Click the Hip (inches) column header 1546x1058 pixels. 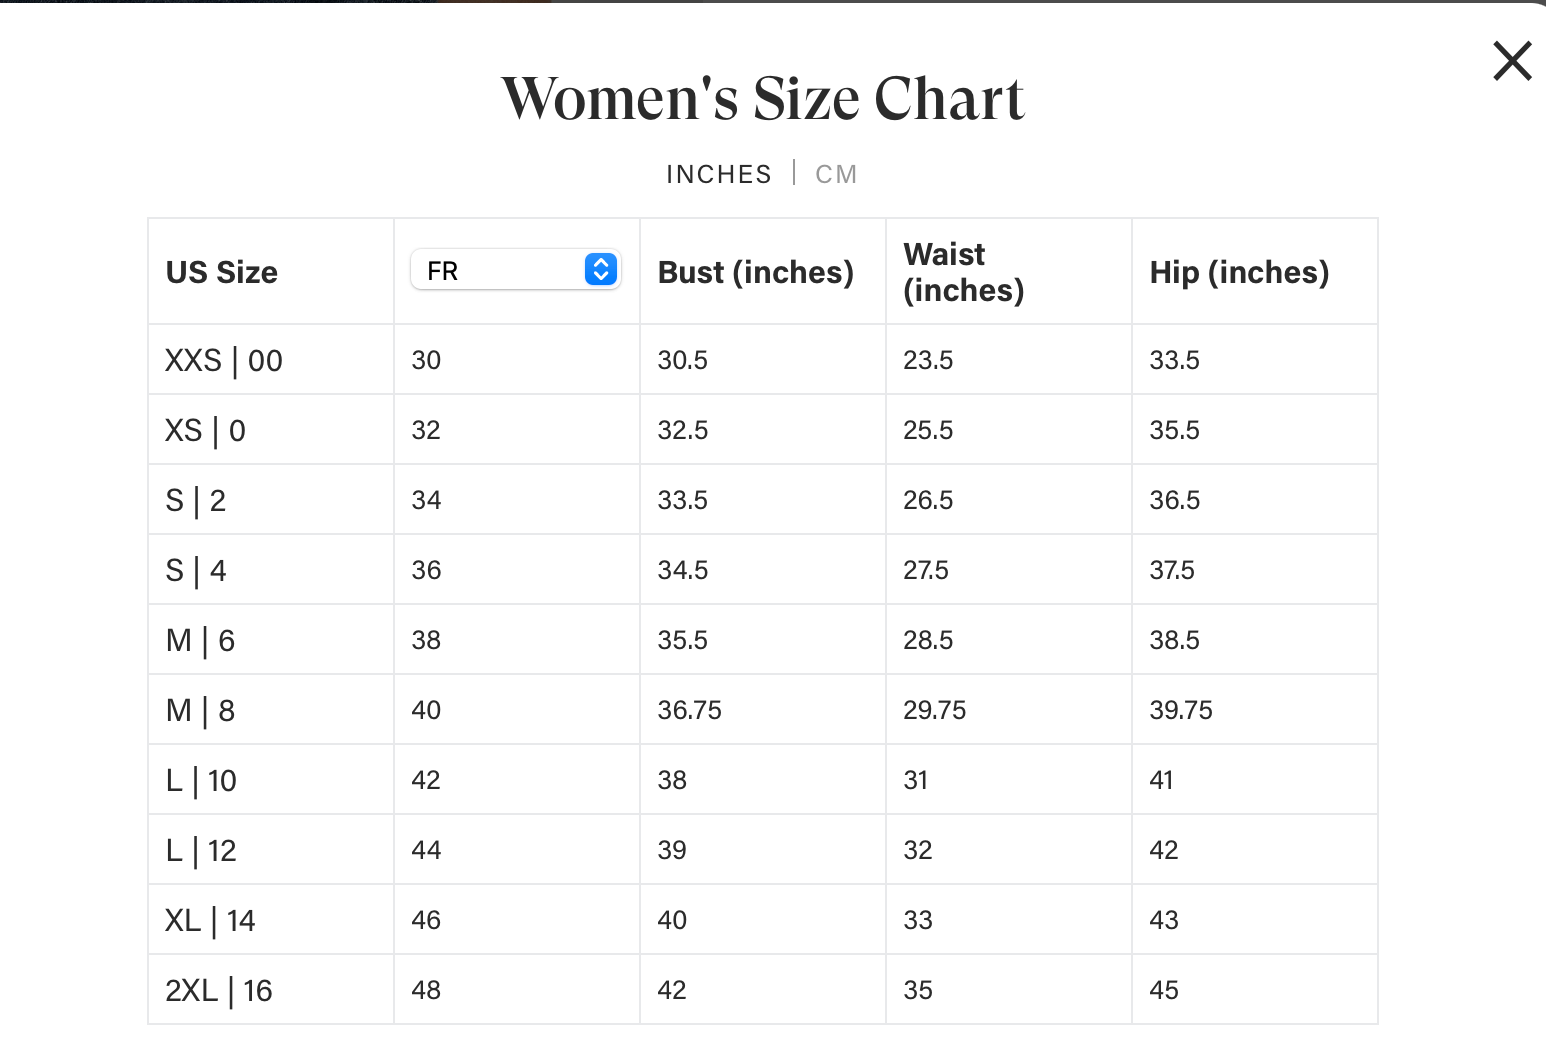click(x=1239, y=272)
